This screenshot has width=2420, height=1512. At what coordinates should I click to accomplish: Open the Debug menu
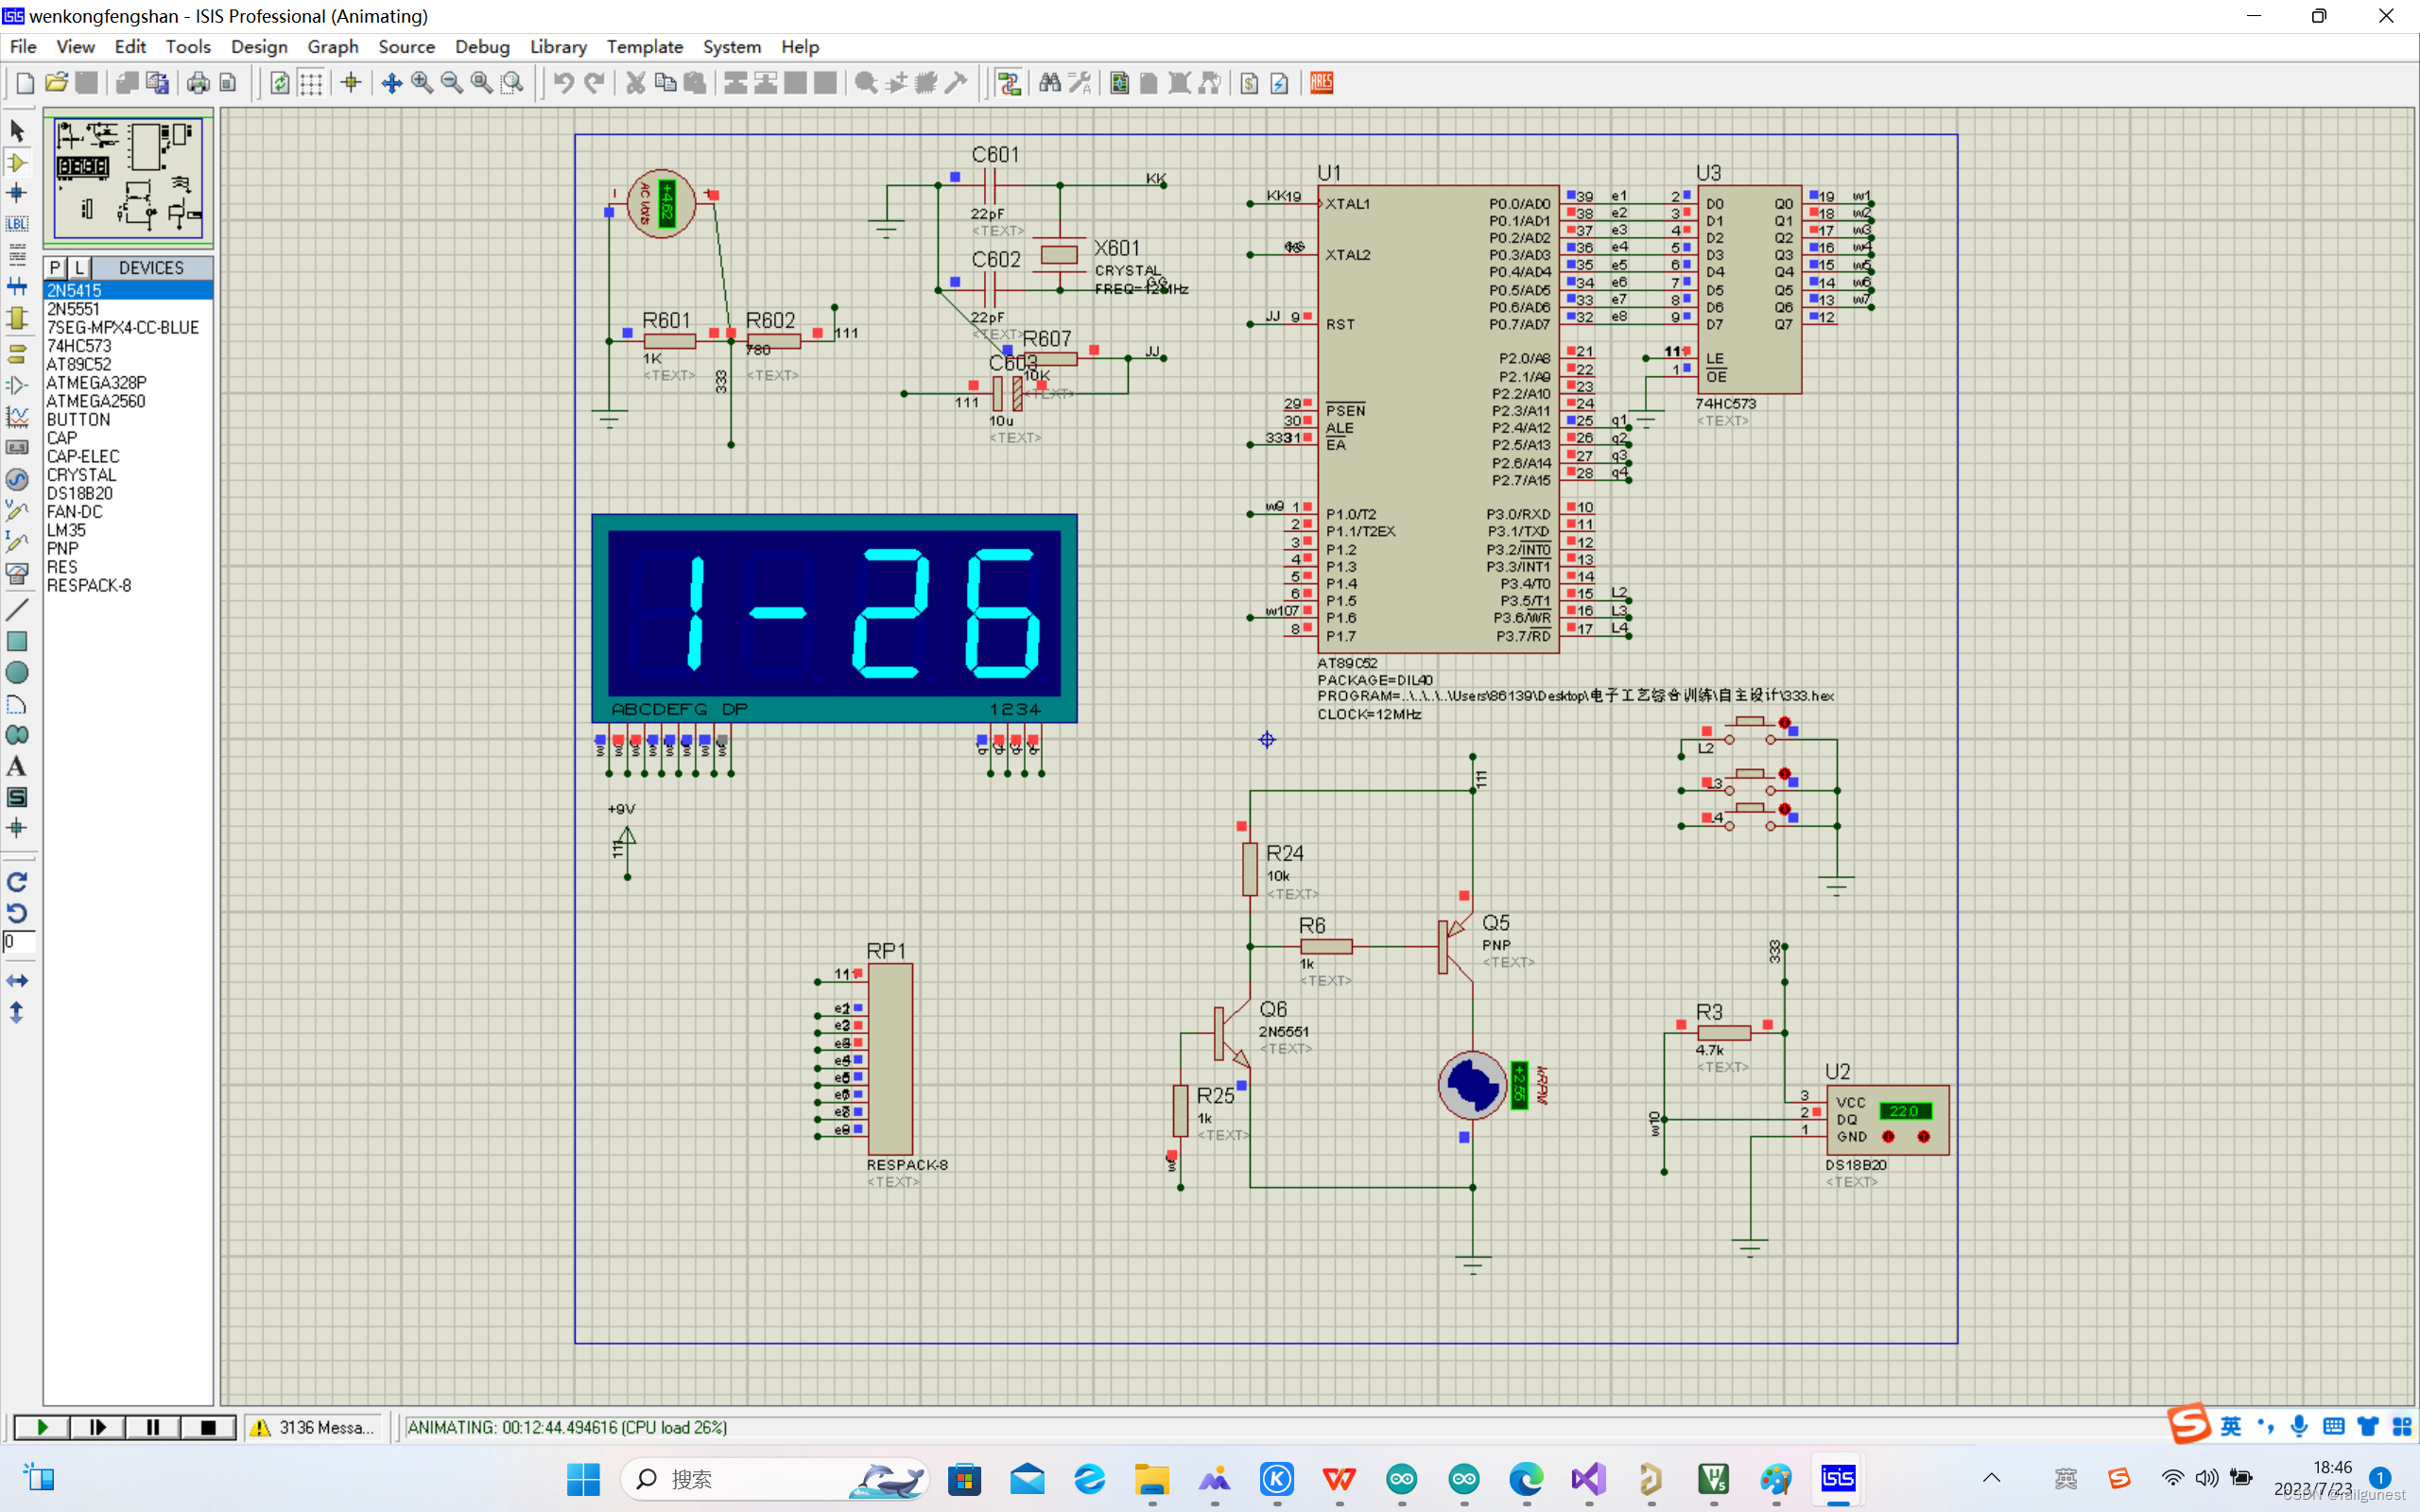[482, 47]
